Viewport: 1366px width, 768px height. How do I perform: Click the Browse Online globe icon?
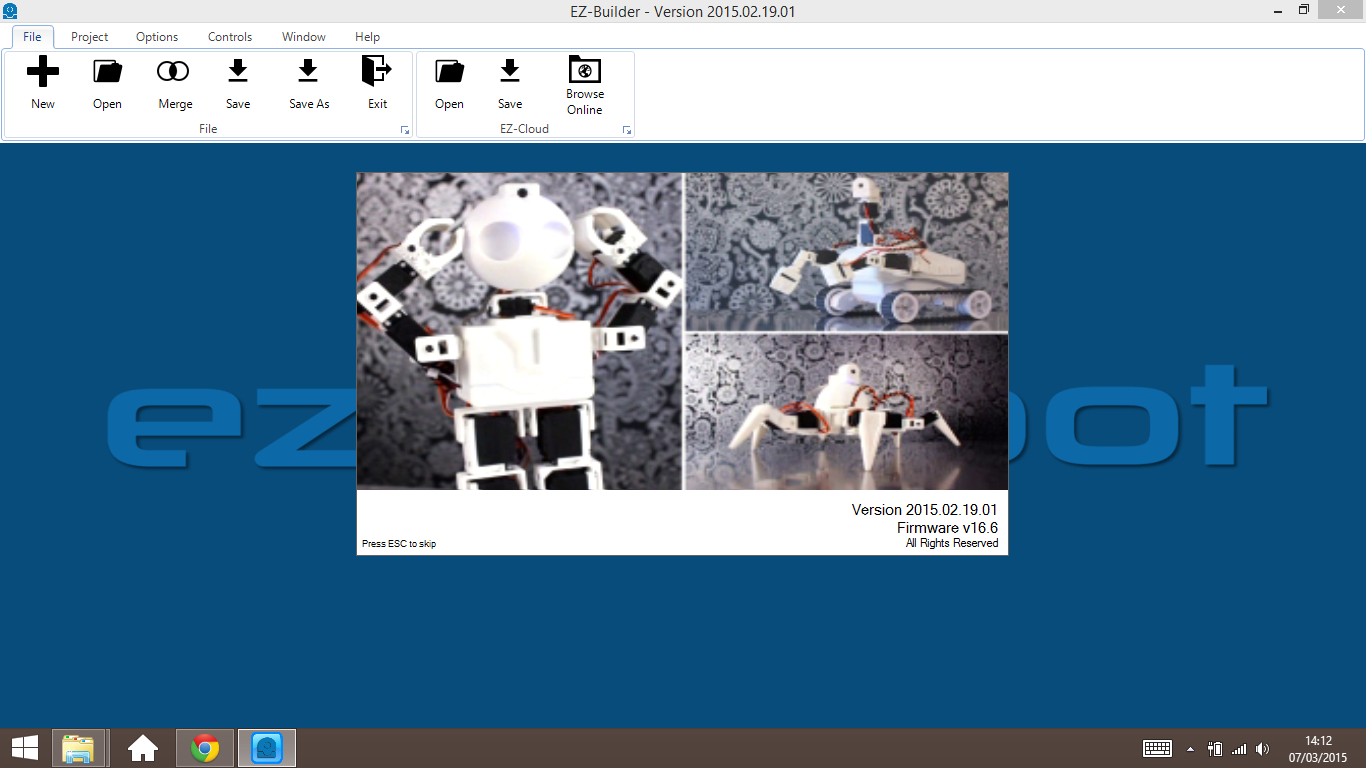(584, 80)
